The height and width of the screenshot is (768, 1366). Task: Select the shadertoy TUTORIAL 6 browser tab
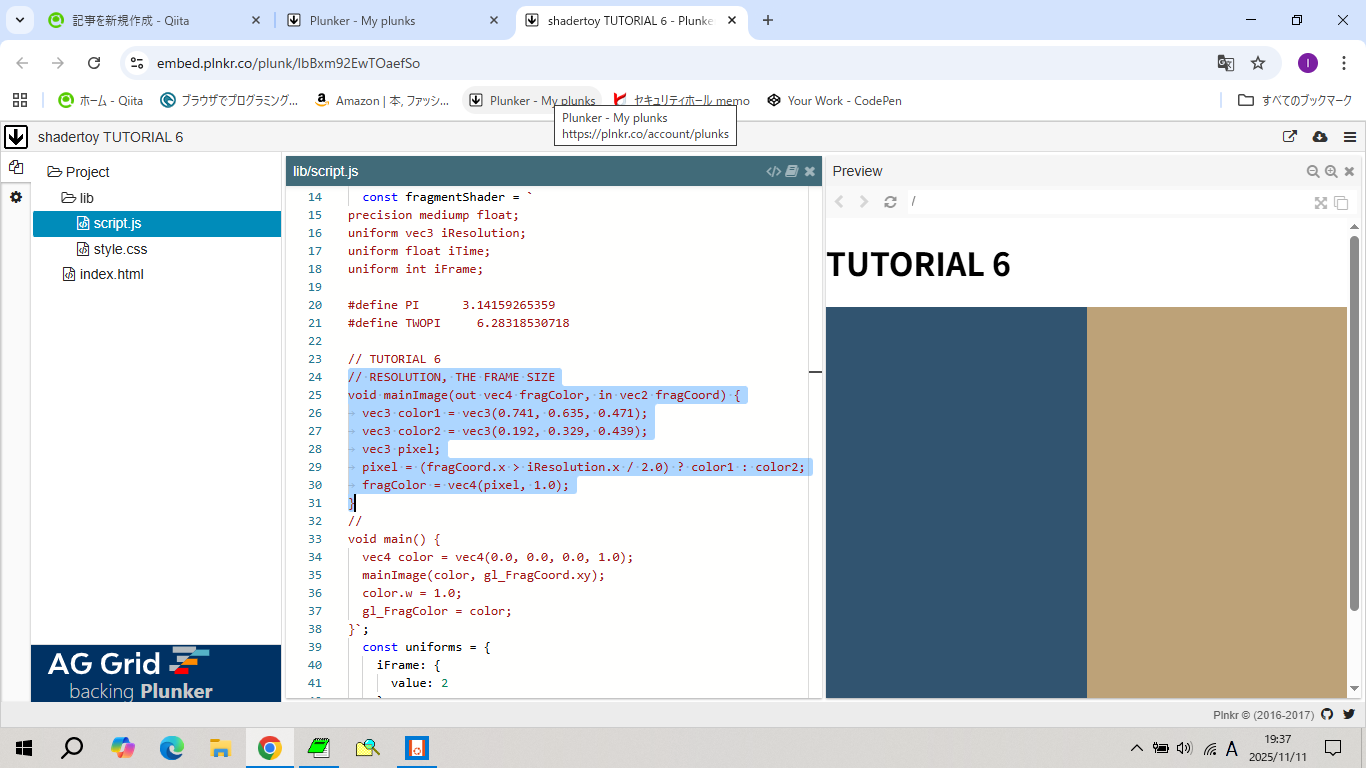pos(632,20)
